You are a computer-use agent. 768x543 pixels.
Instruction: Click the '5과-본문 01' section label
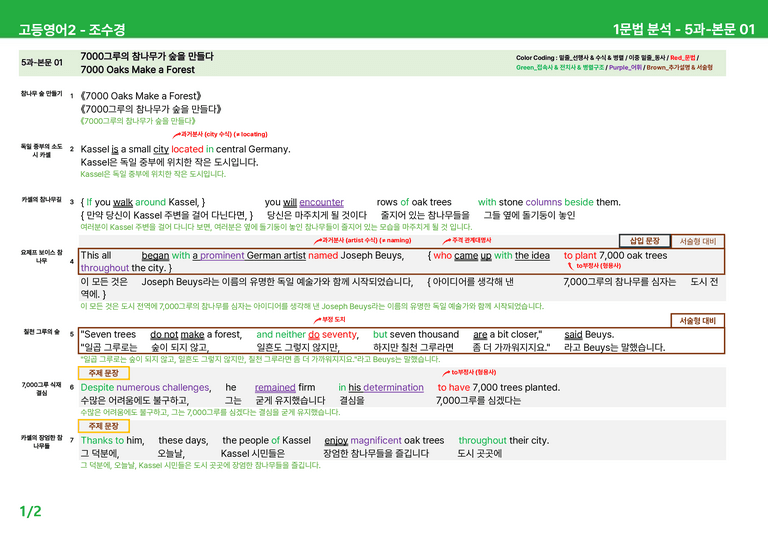42,63
